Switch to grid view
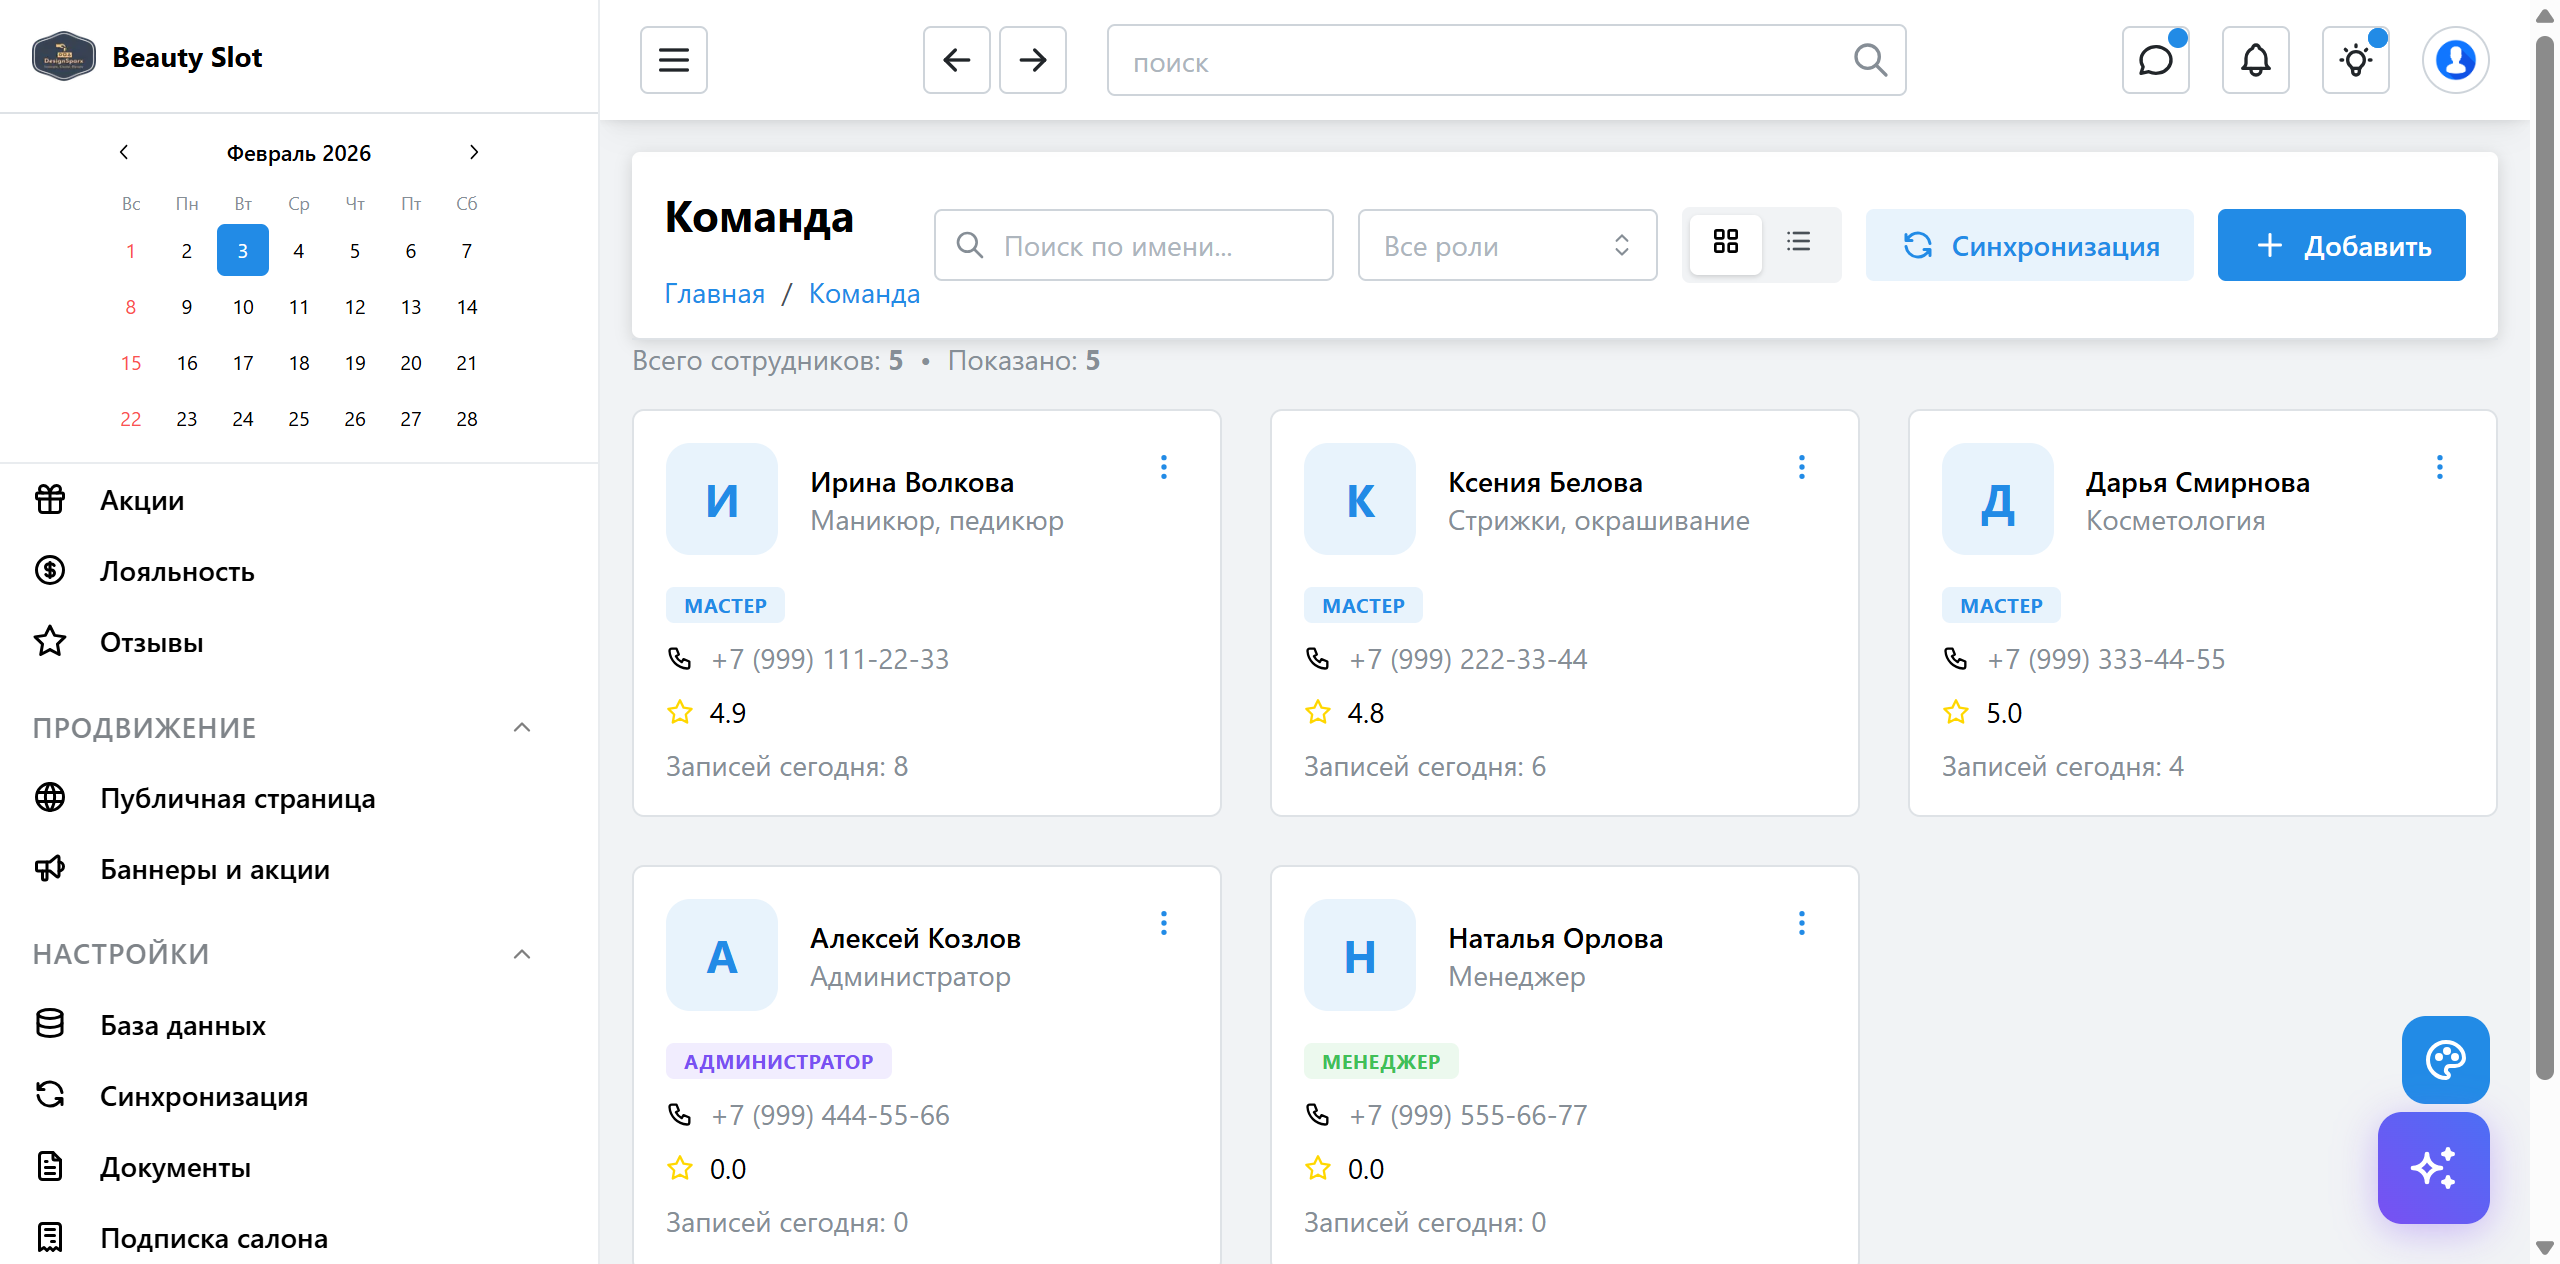Screen dimensions: 2560x1264 pyautogui.click(x=1725, y=243)
